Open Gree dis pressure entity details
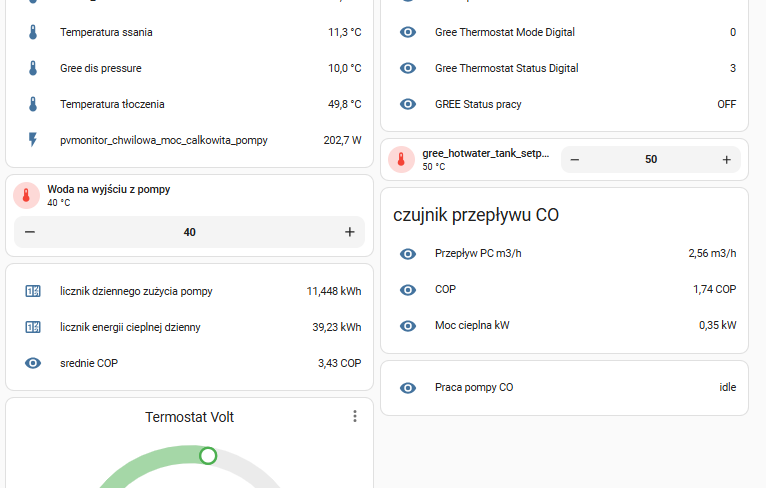 101,68
